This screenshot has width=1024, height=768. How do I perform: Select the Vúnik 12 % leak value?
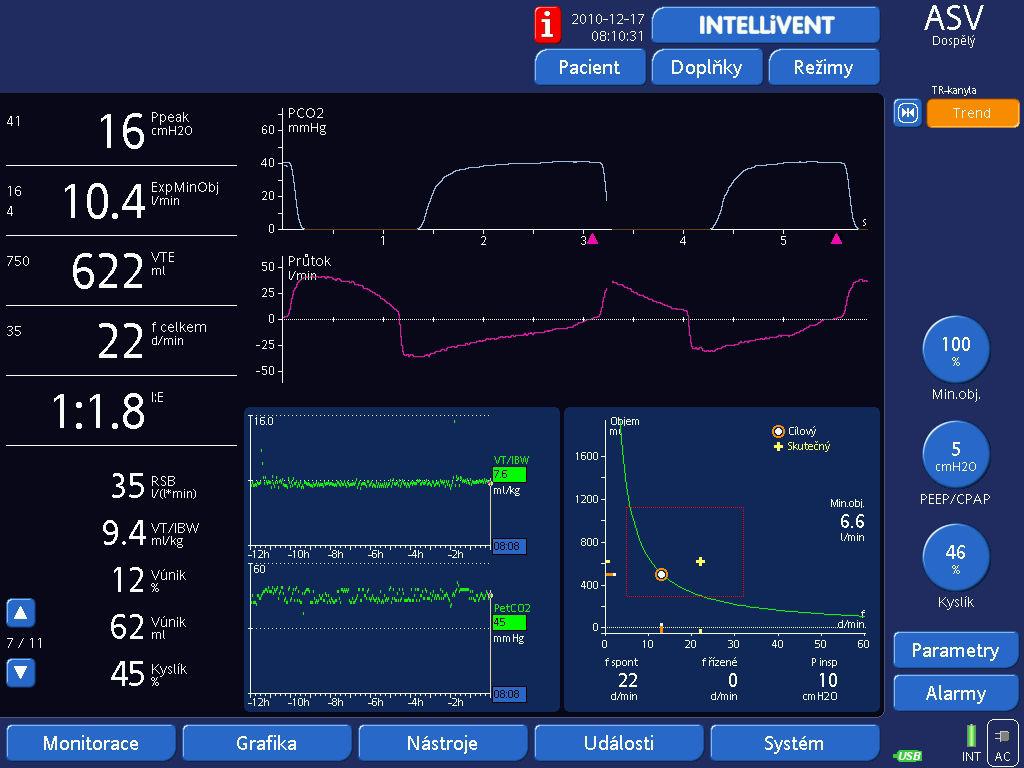(x=150, y=580)
